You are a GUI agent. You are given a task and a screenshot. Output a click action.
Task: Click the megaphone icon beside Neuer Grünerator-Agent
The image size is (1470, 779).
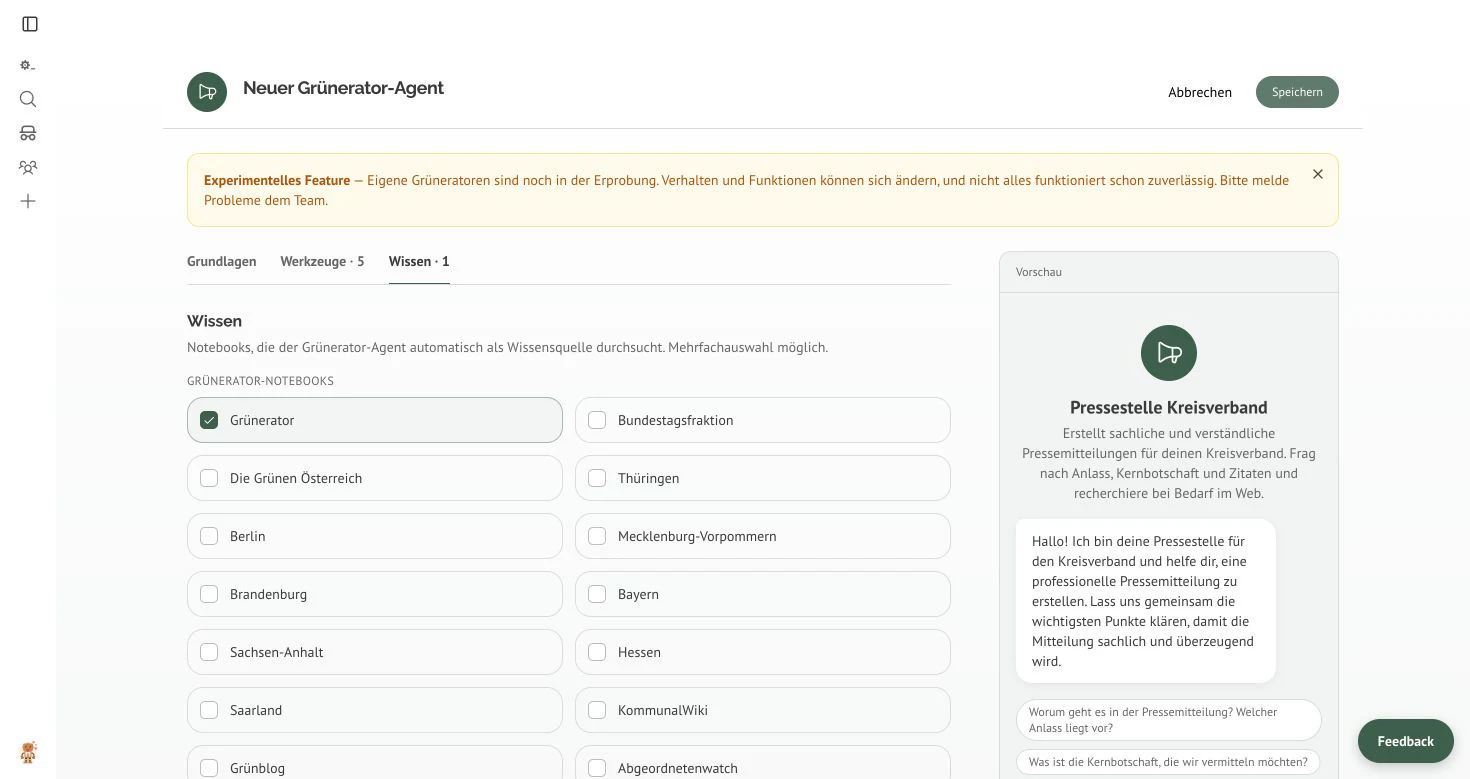(207, 92)
